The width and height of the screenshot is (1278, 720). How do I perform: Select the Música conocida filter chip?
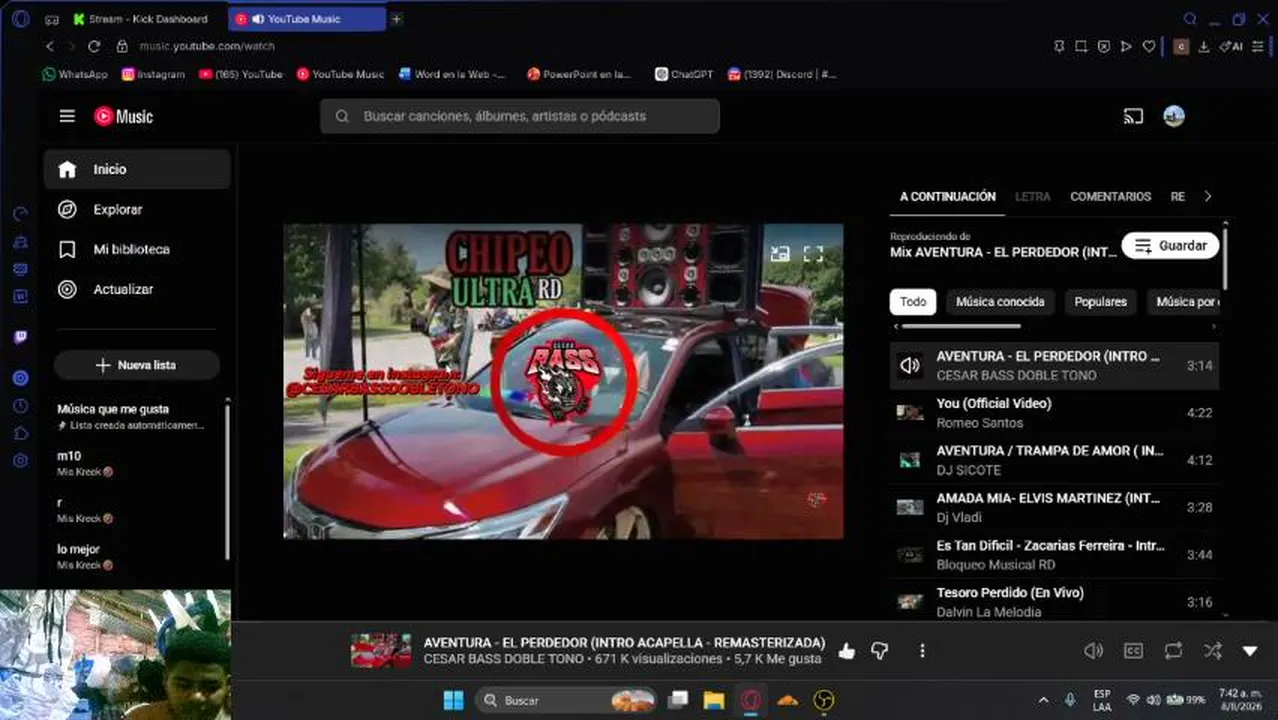(x=1000, y=301)
